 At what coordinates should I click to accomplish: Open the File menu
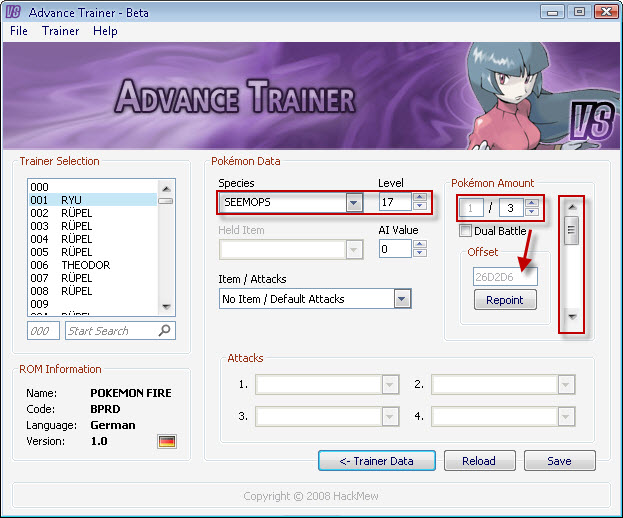19,31
